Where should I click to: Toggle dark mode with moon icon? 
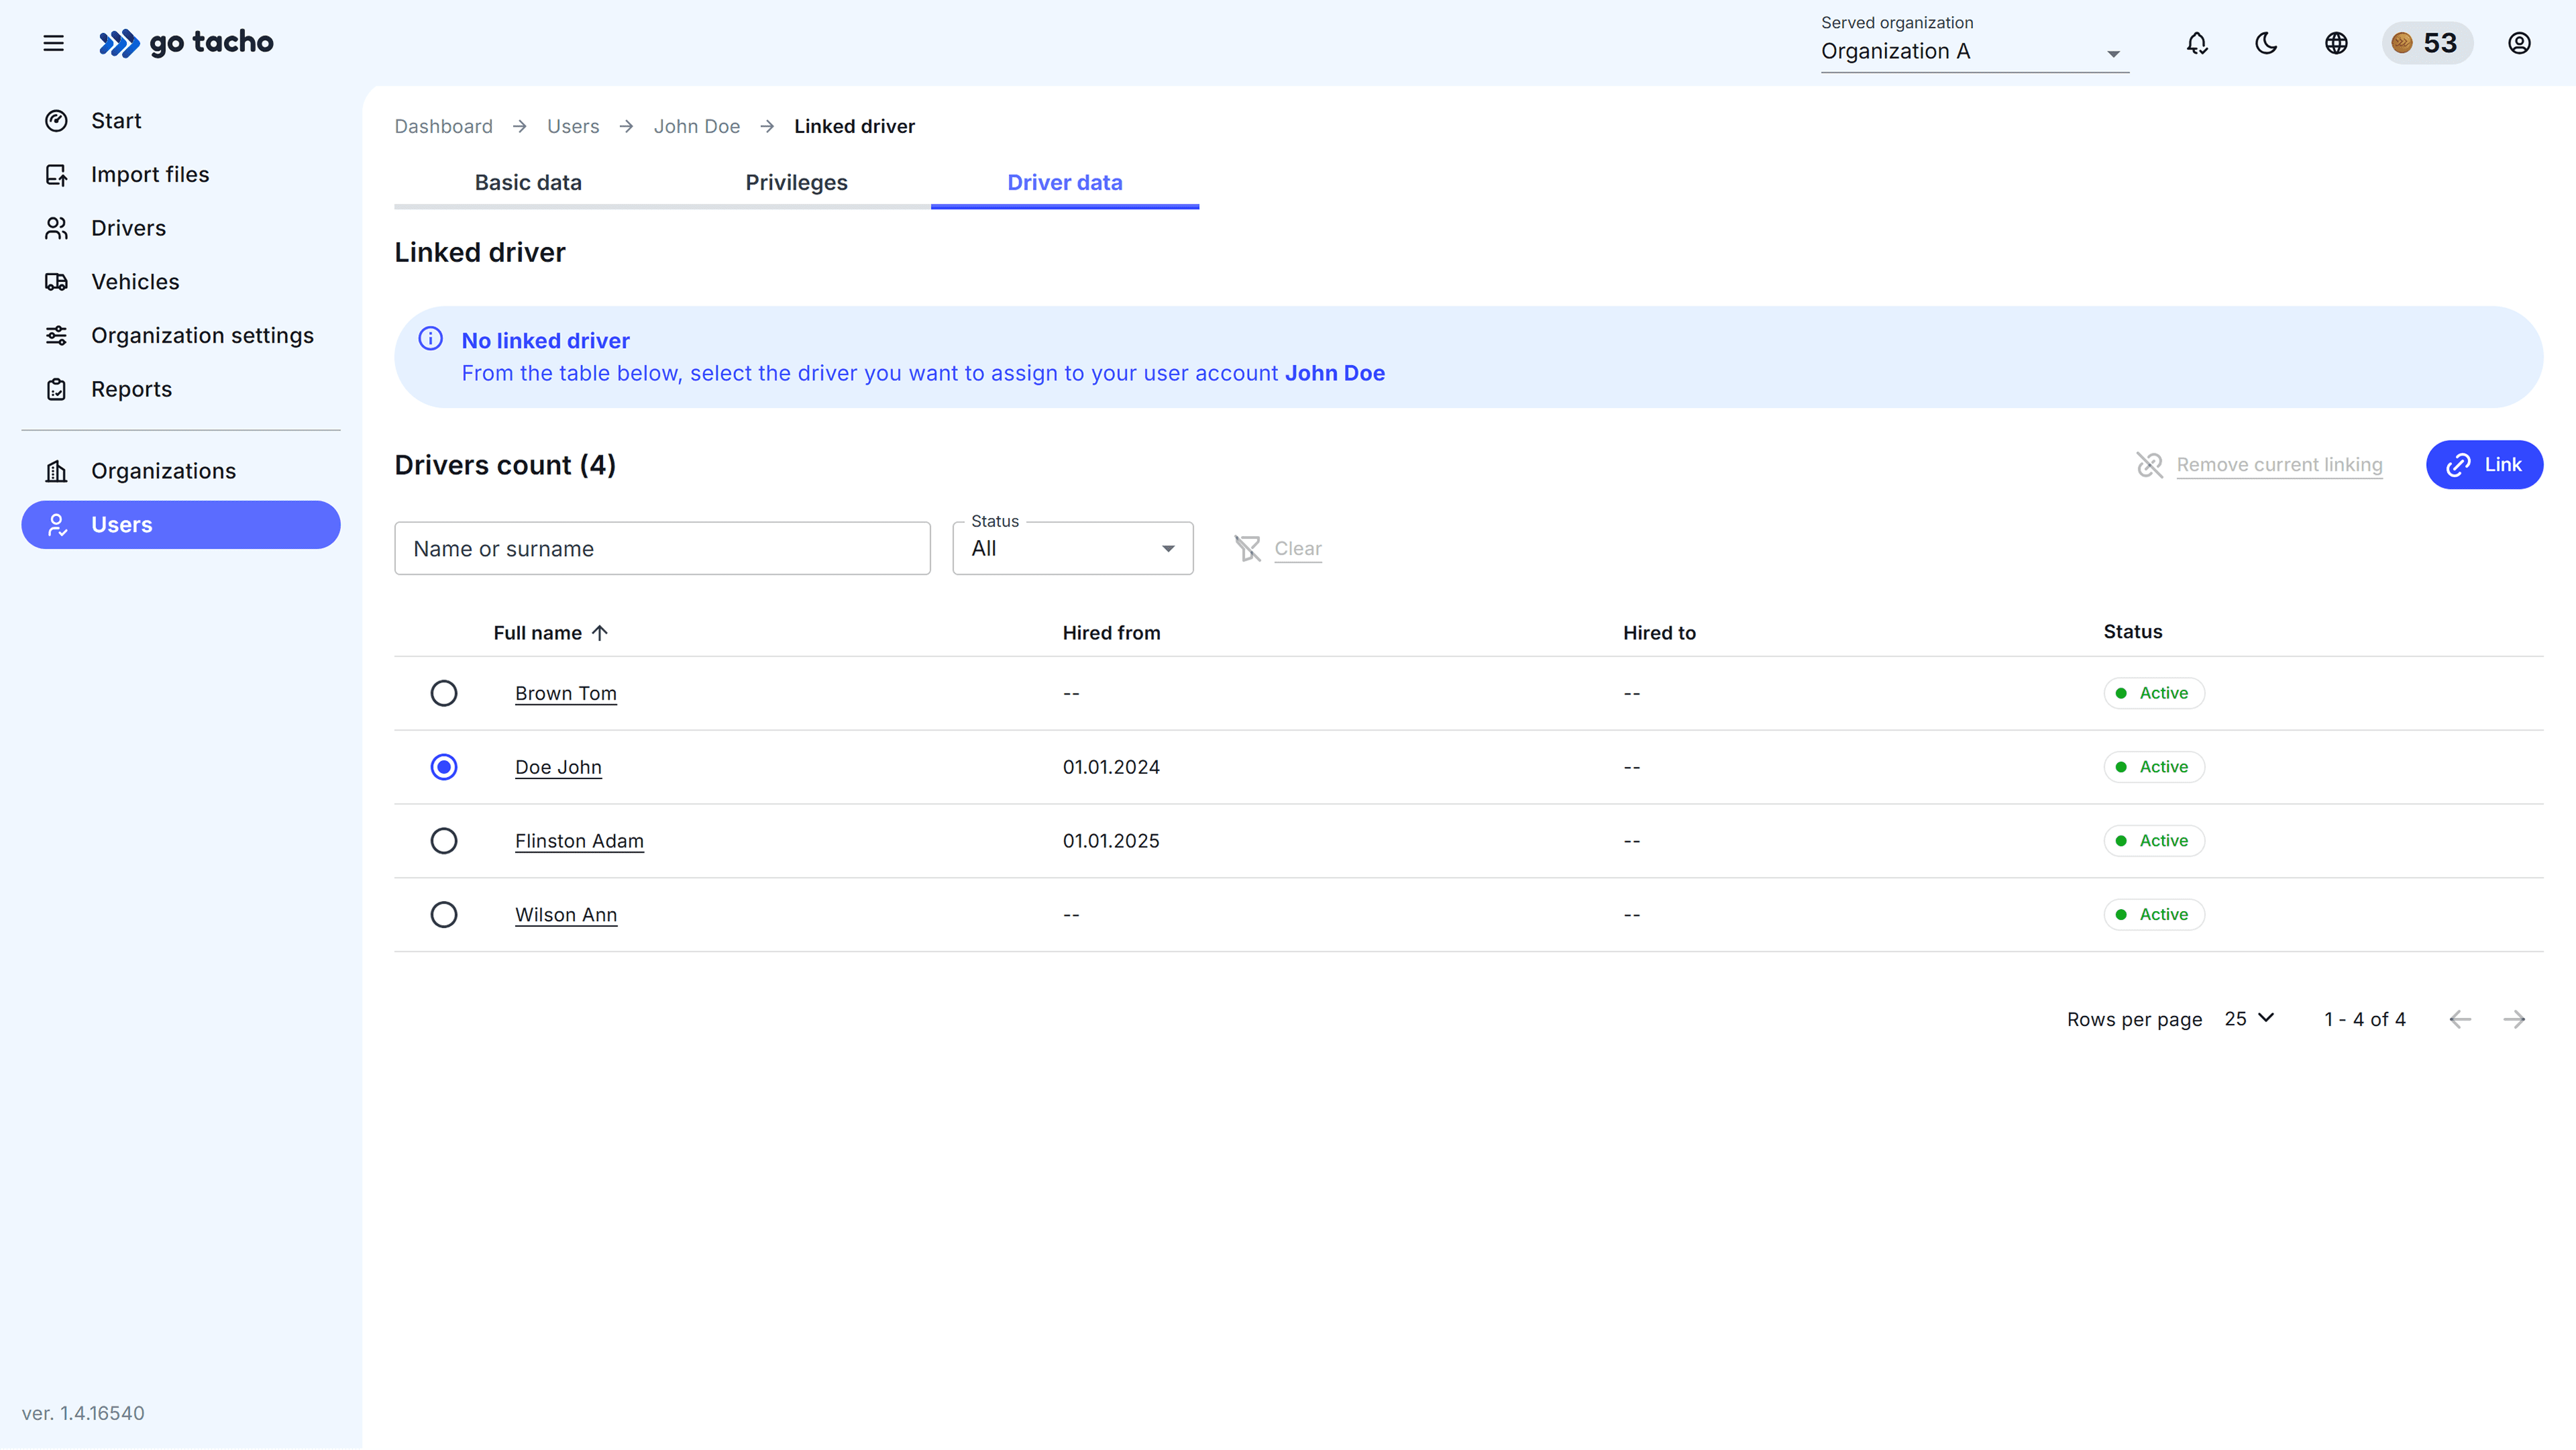(x=2266, y=43)
